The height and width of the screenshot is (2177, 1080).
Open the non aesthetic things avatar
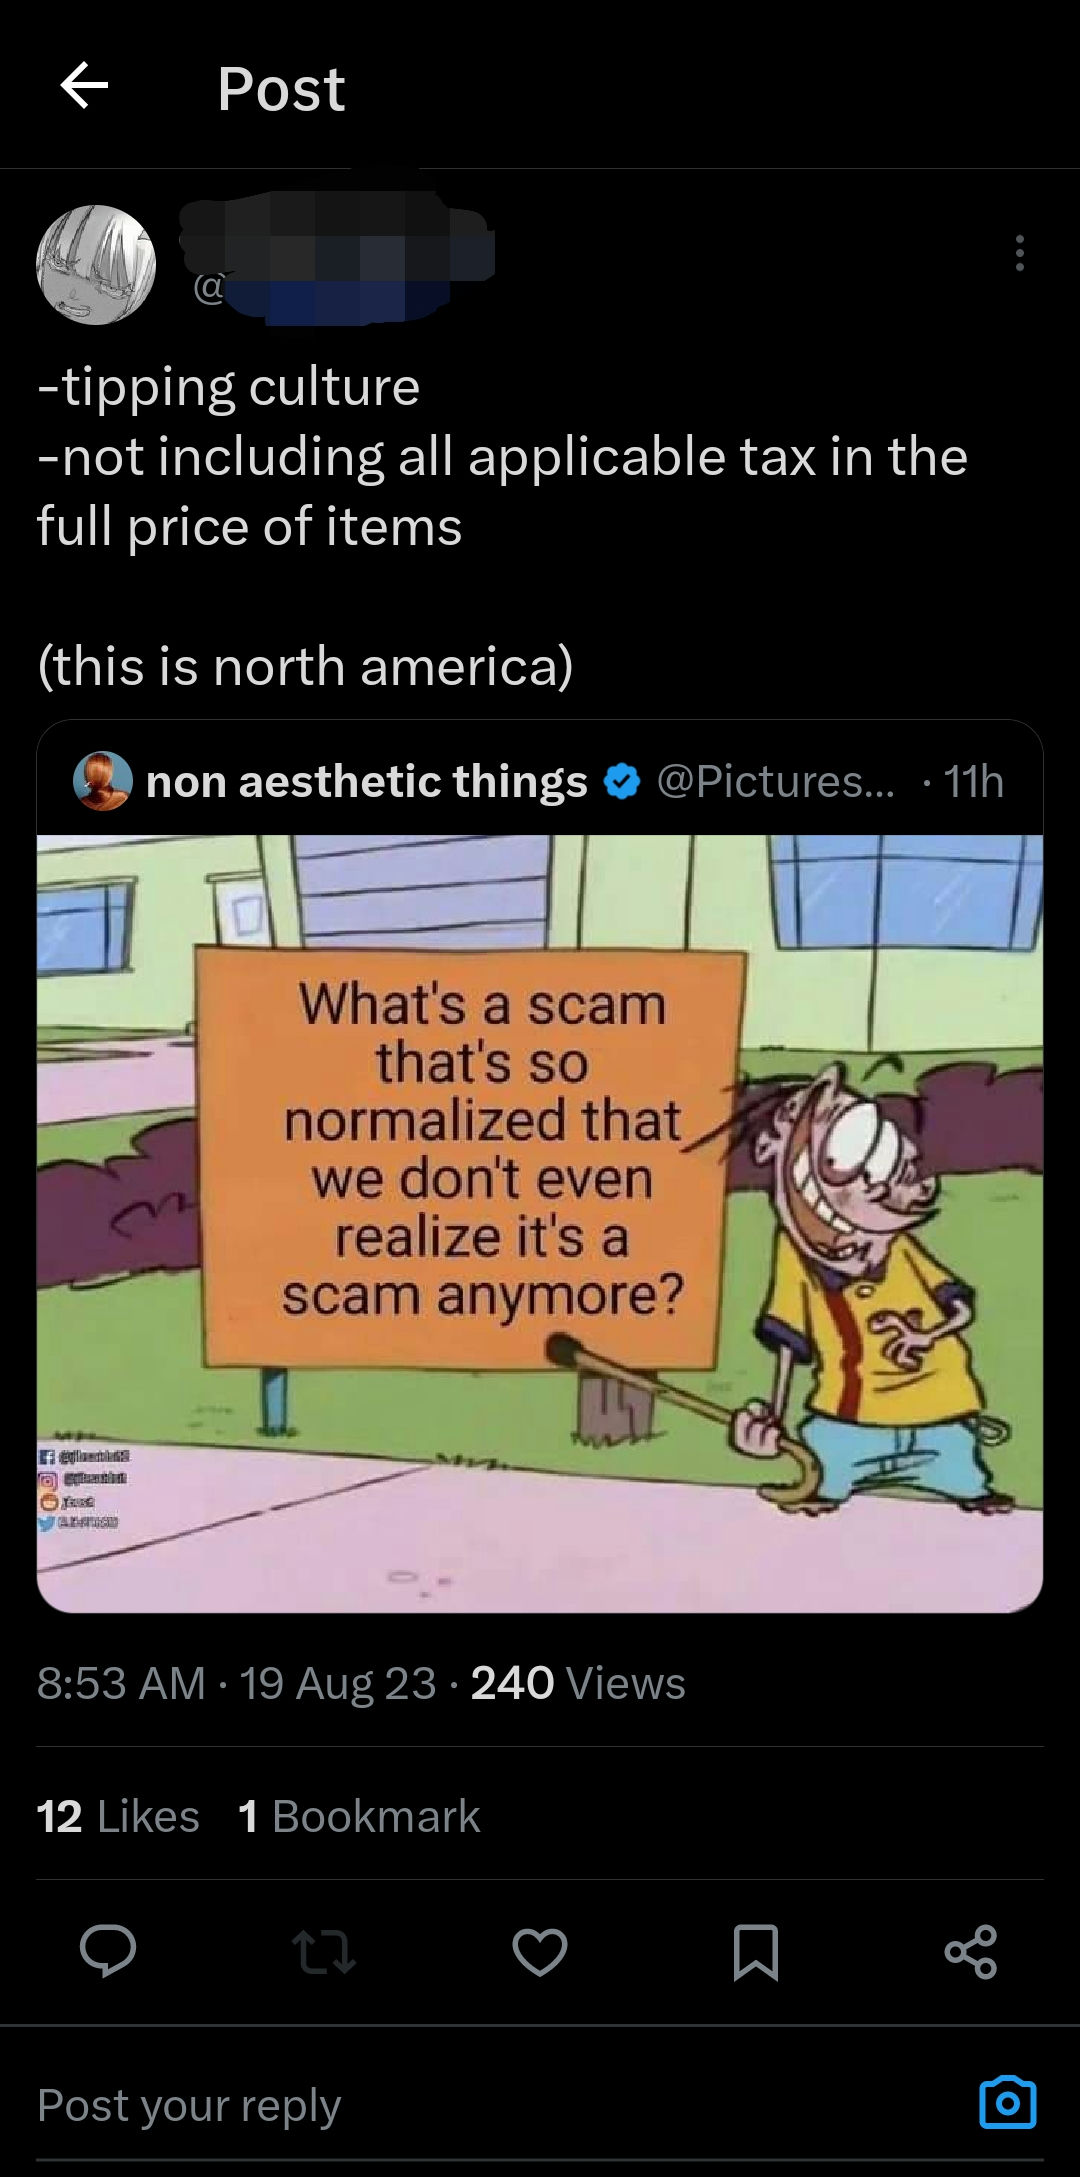pyautogui.click(x=103, y=781)
